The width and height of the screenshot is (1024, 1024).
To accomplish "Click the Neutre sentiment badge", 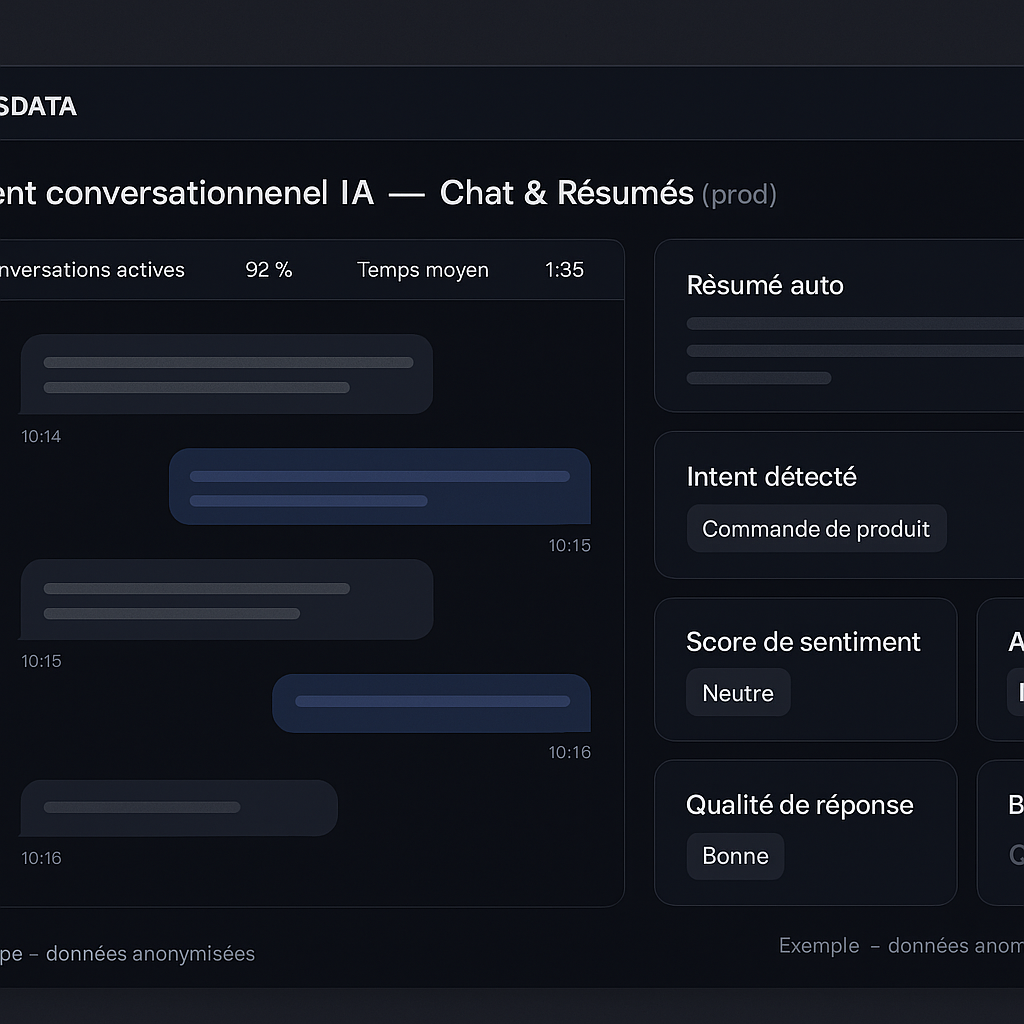I will (738, 692).
